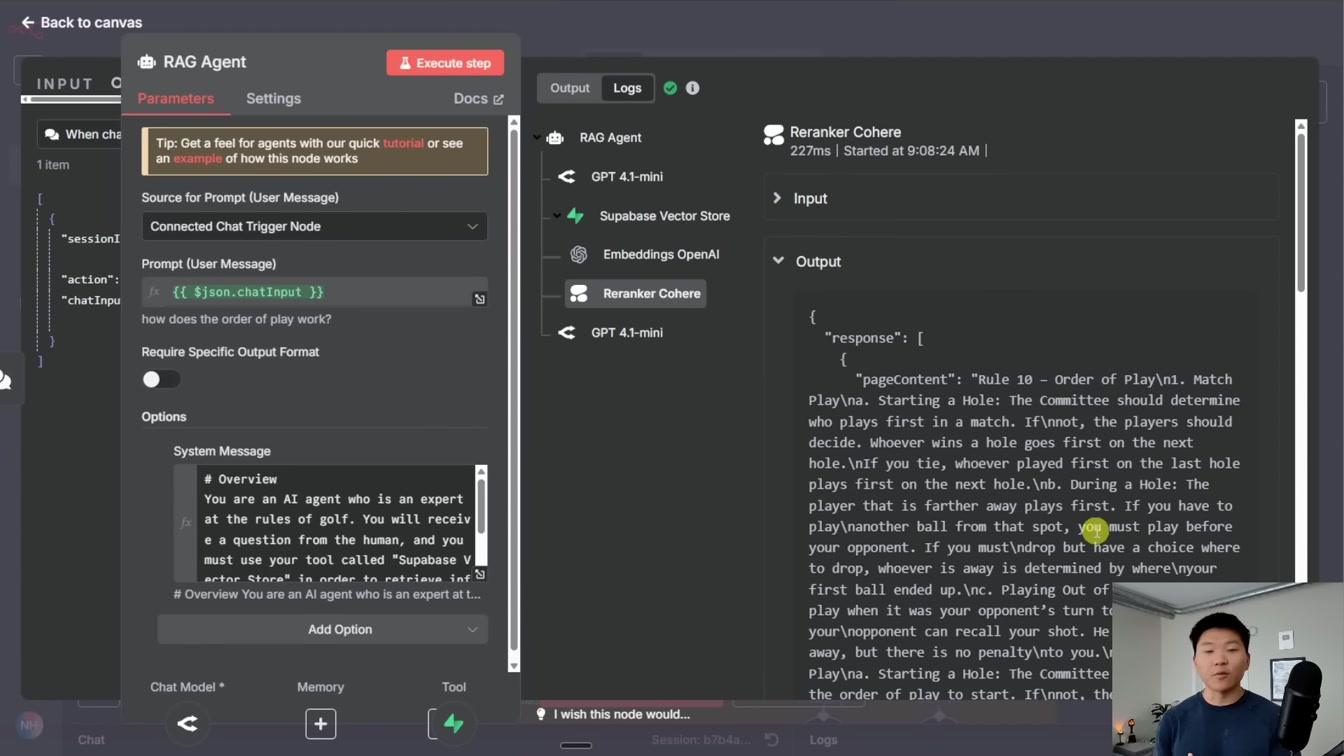Screen dimensions: 1344x756
Task: Open Source for Prompt dropdown
Action: pos(314,226)
